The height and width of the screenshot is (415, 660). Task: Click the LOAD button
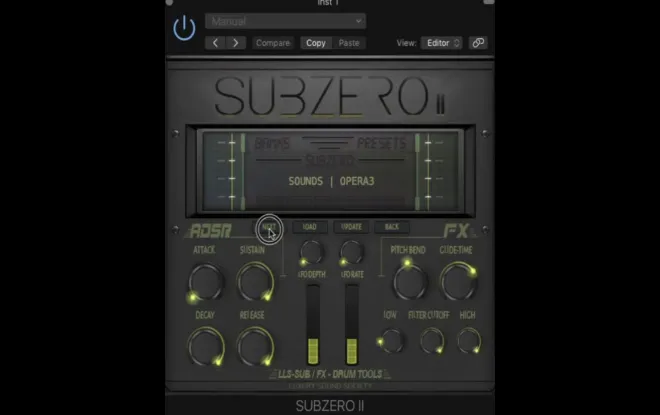(x=309, y=227)
